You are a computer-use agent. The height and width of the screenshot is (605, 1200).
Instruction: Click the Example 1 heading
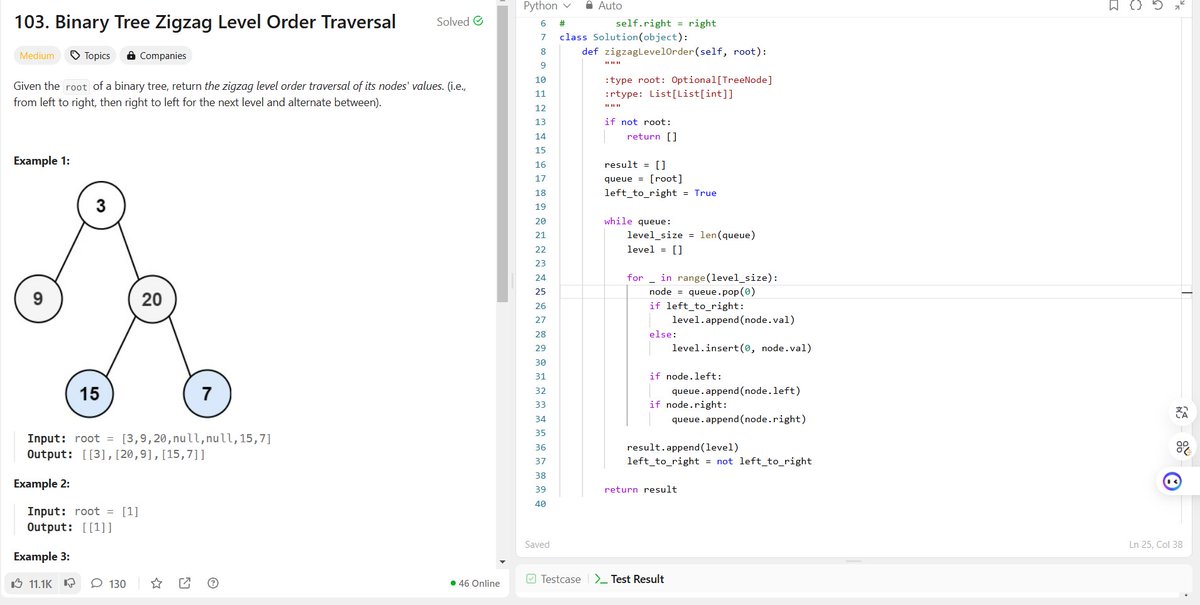42,161
